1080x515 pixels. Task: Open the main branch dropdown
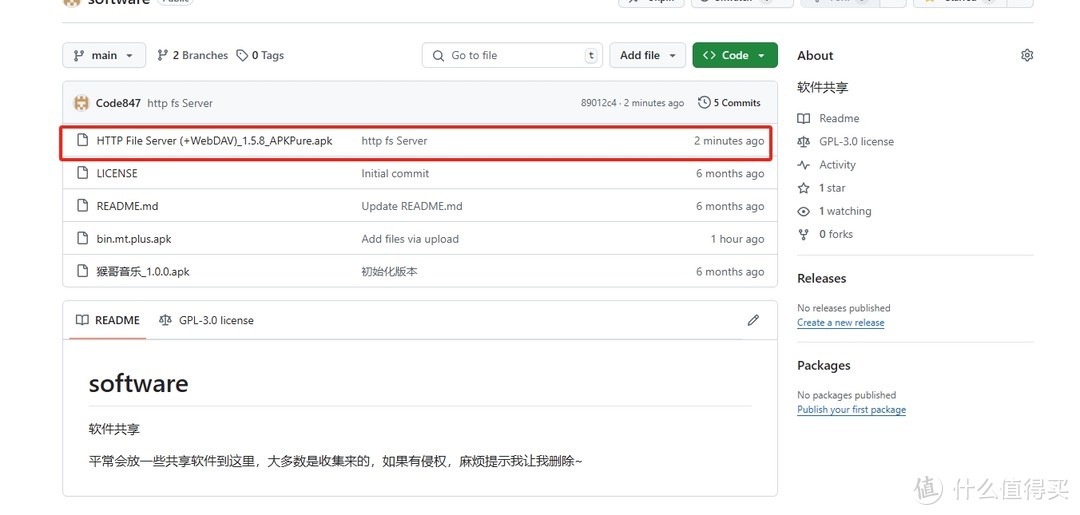point(104,55)
